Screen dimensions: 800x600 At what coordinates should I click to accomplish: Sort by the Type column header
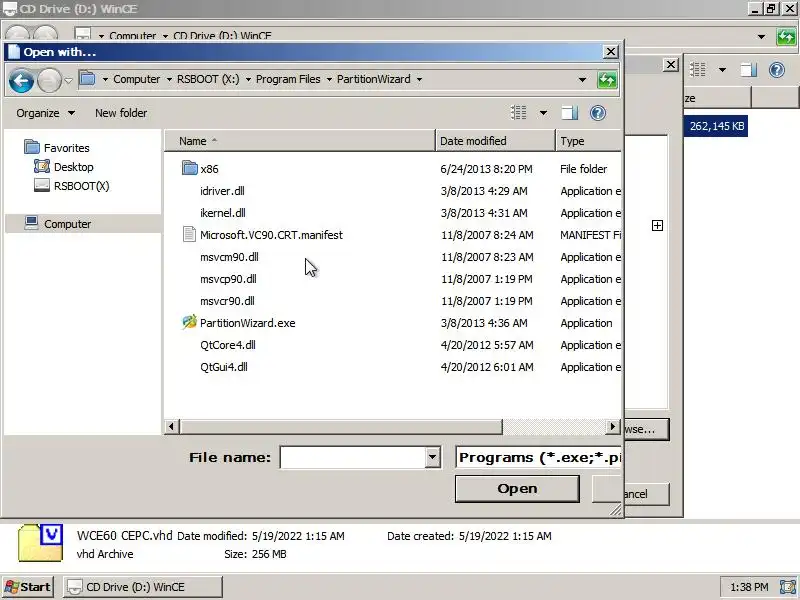[589, 141]
